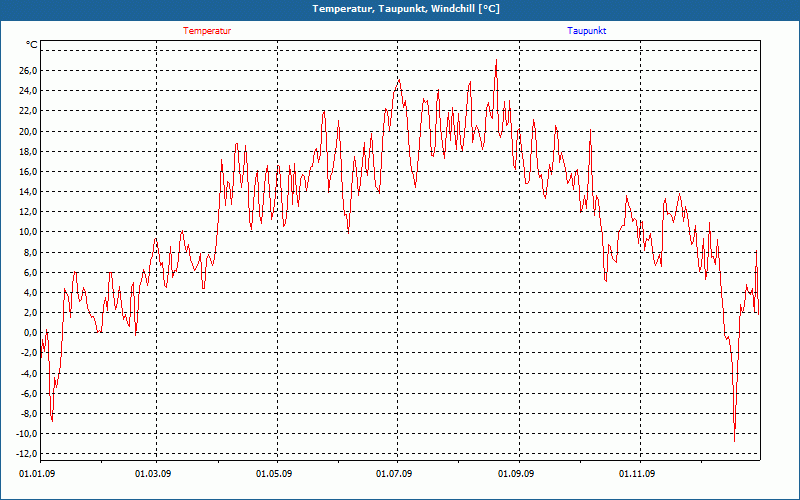Select the -4,0 y-axis value
The width and height of the screenshot is (800, 500).
pos(29,373)
